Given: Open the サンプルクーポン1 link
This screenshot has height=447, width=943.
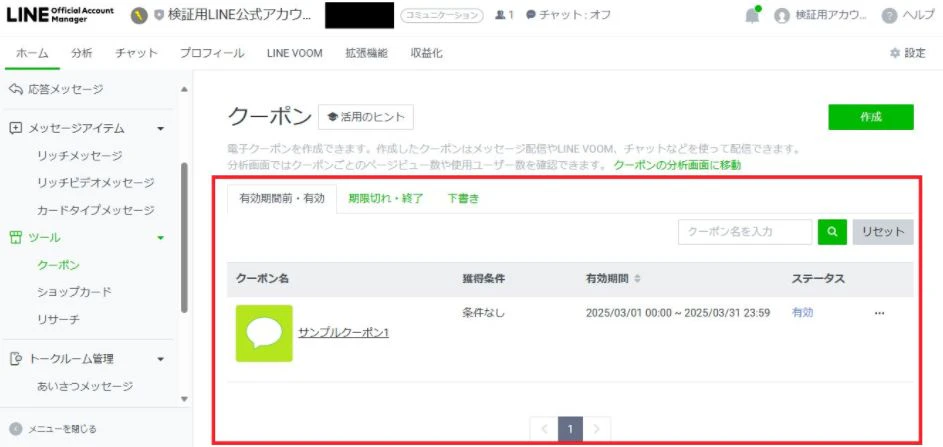Looking at the screenshot, I should (343, 333).
